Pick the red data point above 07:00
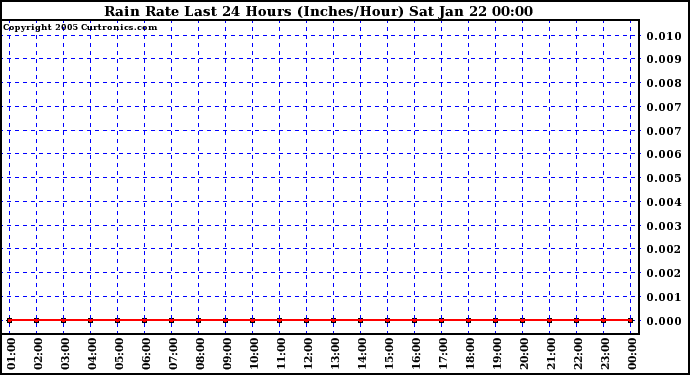Image resolution: width=690 pixels, height=375 pixels. [172, 320]
